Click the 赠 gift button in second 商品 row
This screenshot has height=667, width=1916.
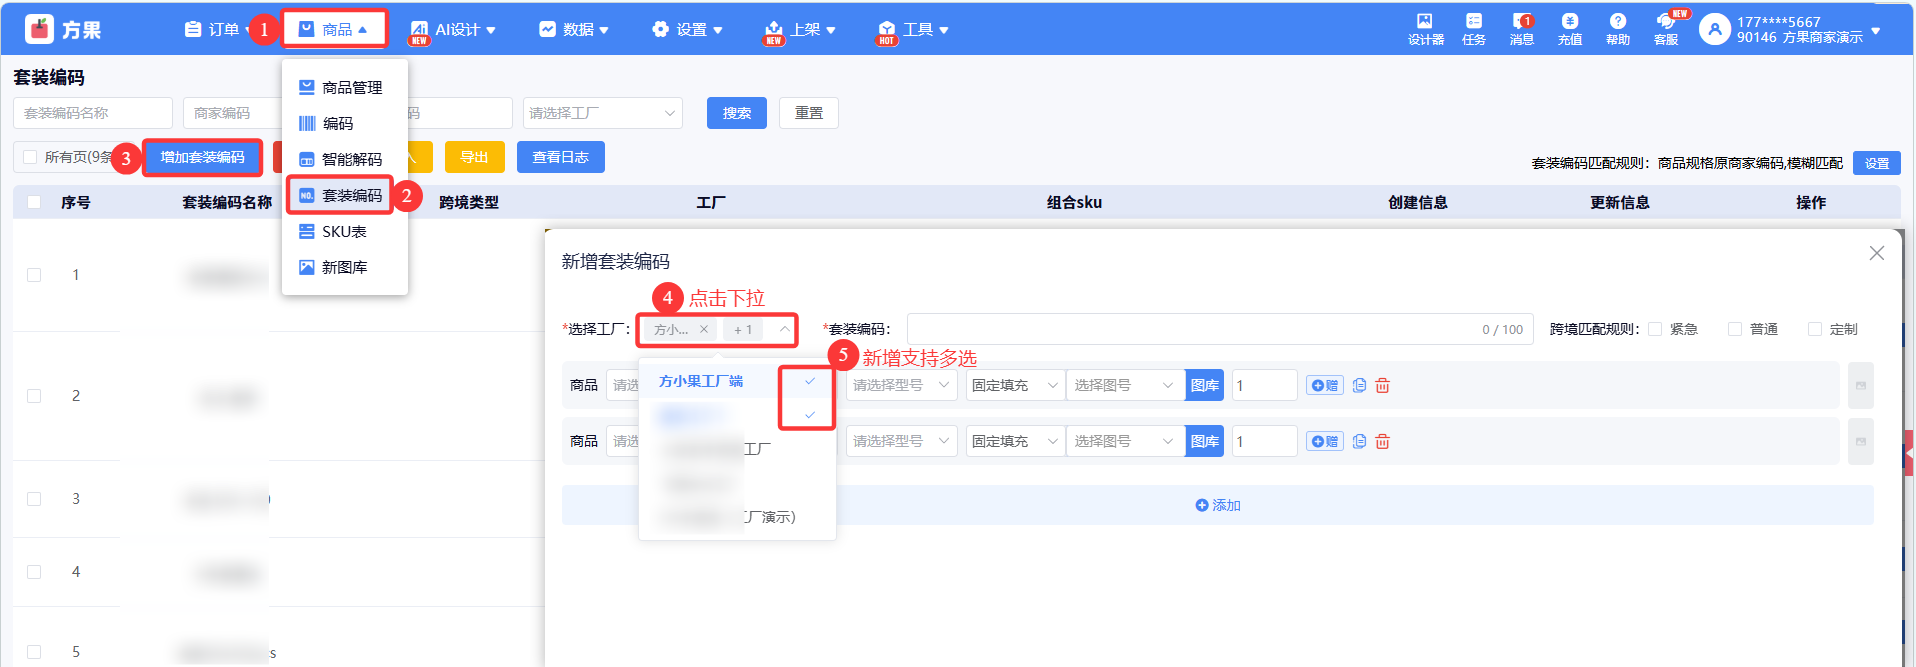[1324, 441]
